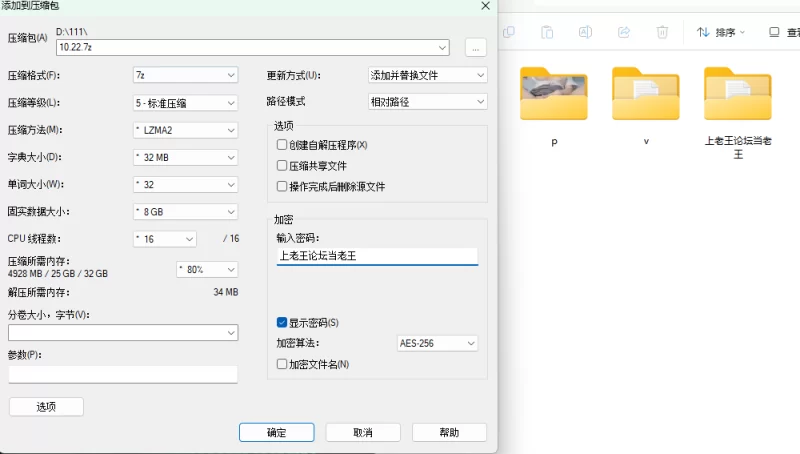Viewport: 800px width, 454px height.
Task: Click the Copy icon in Explorer toolbar
Action: pos(509,32)
